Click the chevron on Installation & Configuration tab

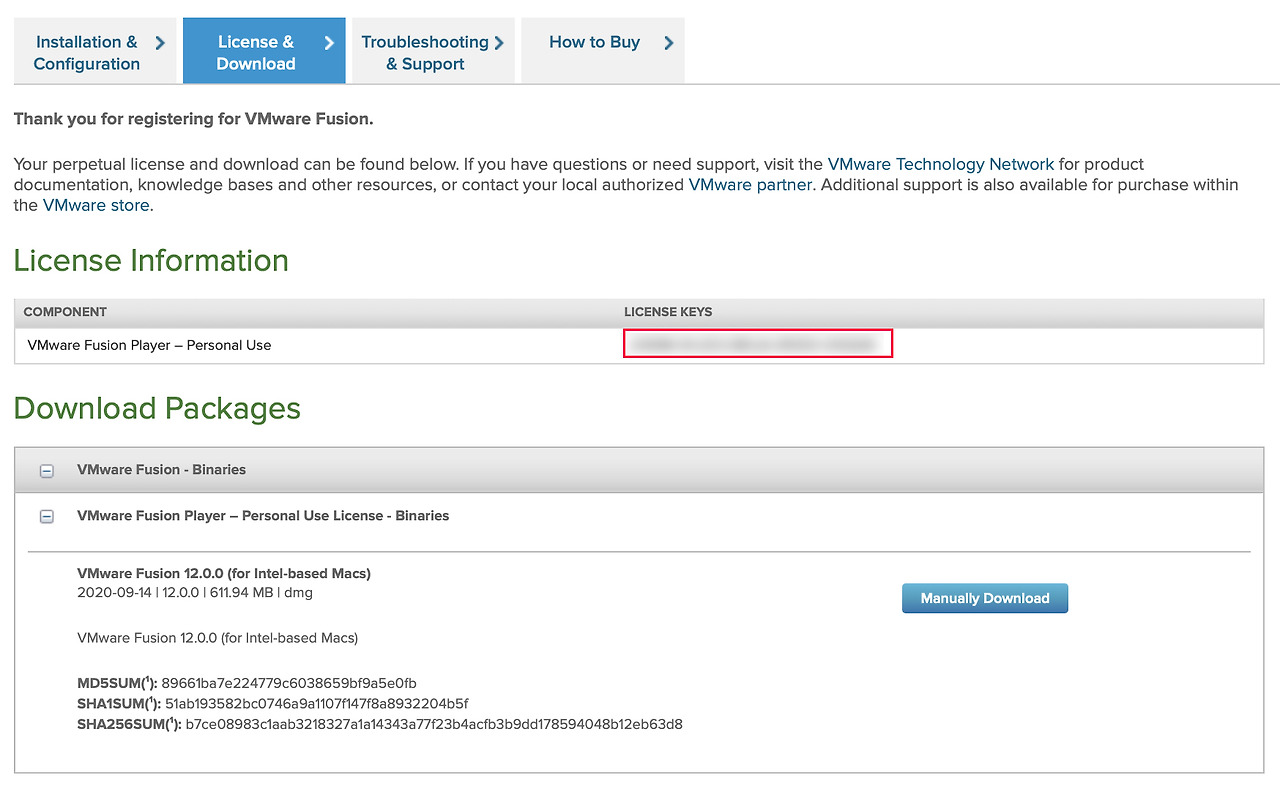pos(160,43)
